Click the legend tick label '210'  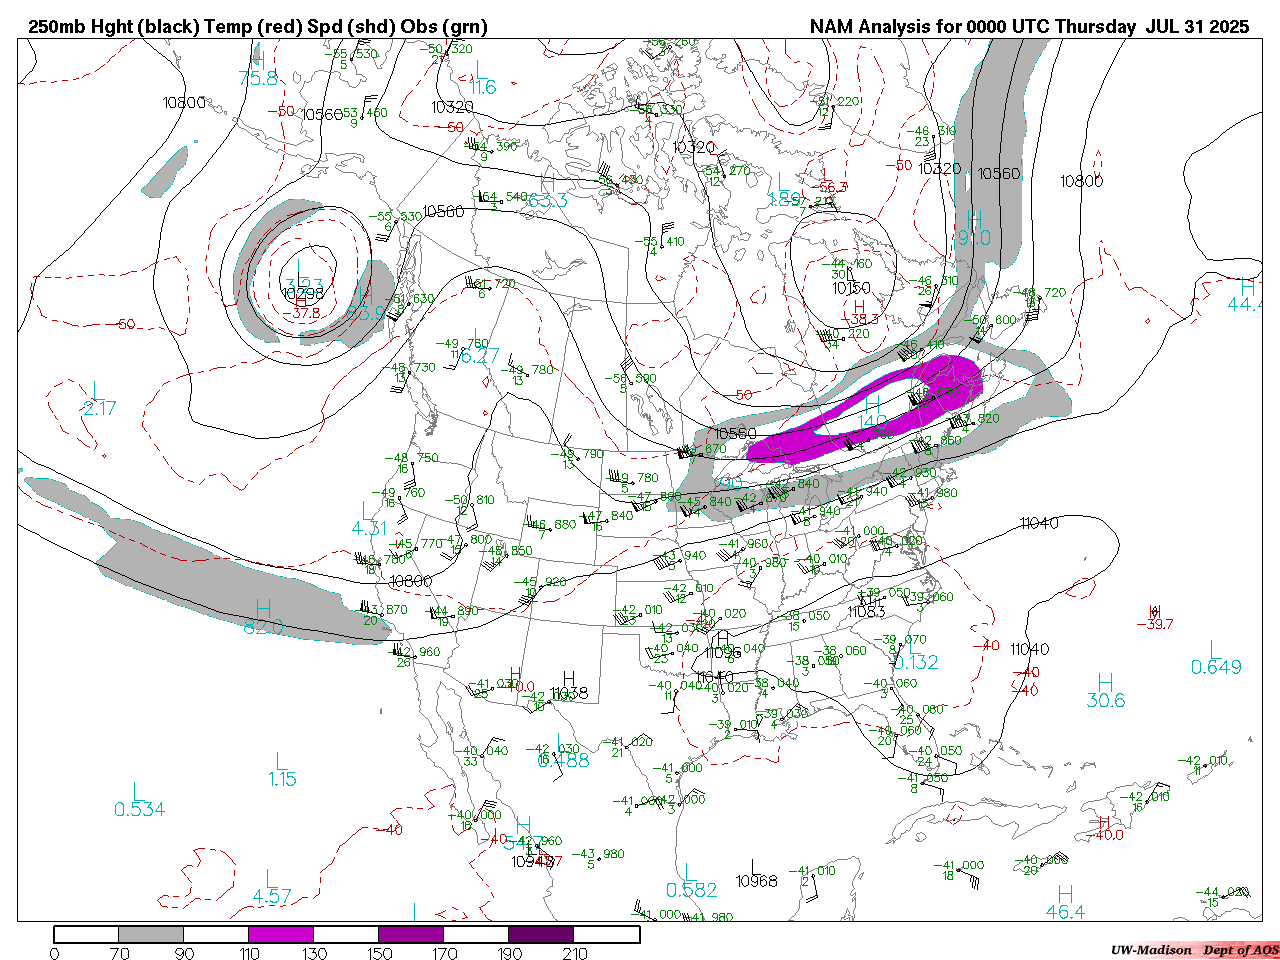[574, 953]
